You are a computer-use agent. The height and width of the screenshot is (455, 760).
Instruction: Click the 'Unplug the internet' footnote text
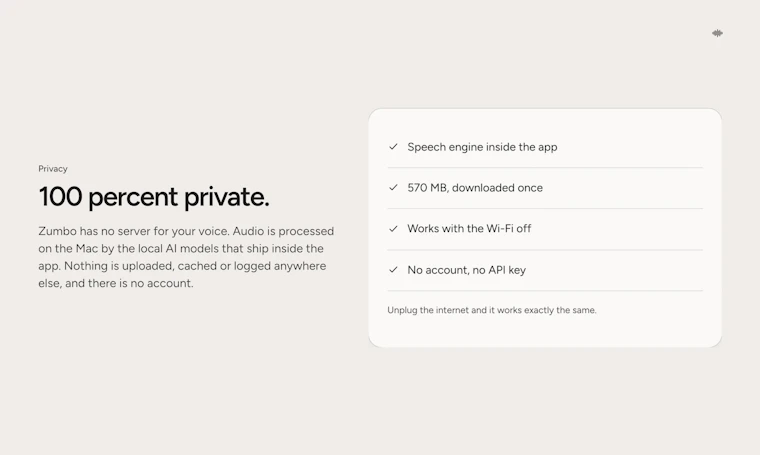[491, 310]
